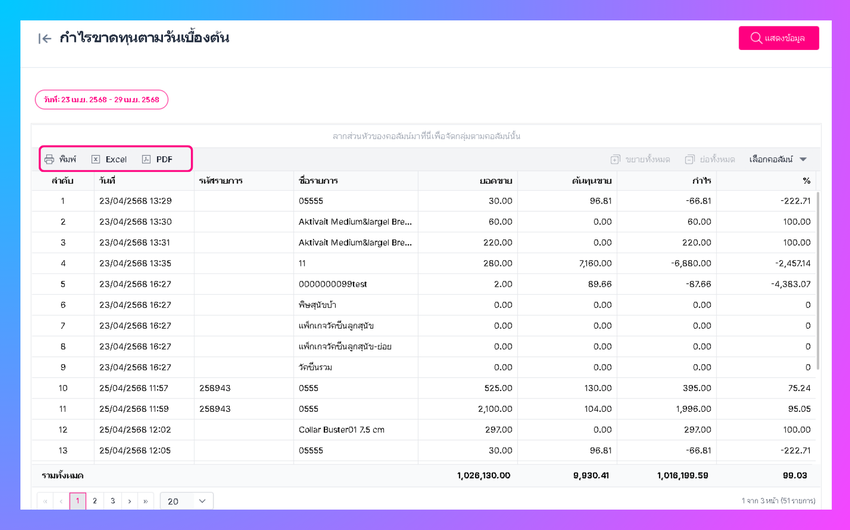The height and width of the screenshot is (530, 850).
Task: Export the report using the Excel icon
Action: coord(95,159)
